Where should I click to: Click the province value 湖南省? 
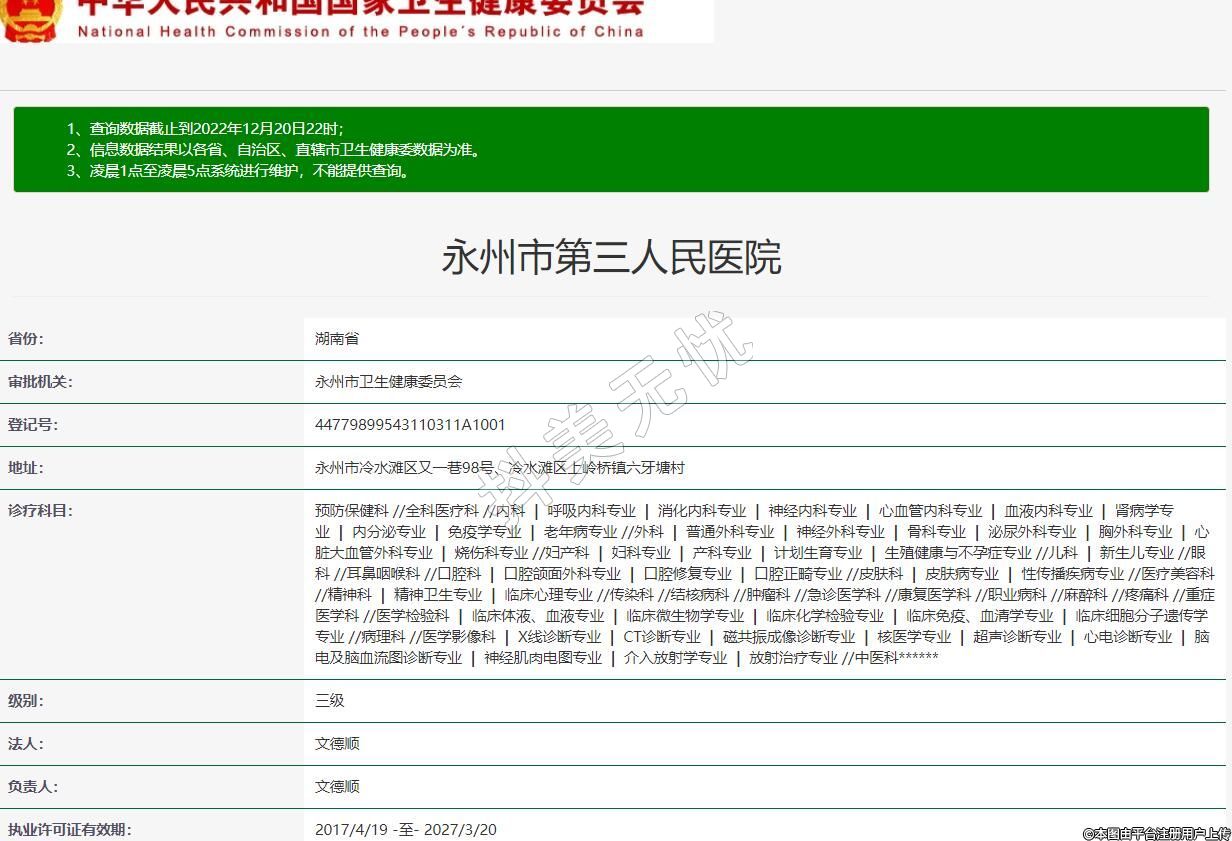click(337, 339)
